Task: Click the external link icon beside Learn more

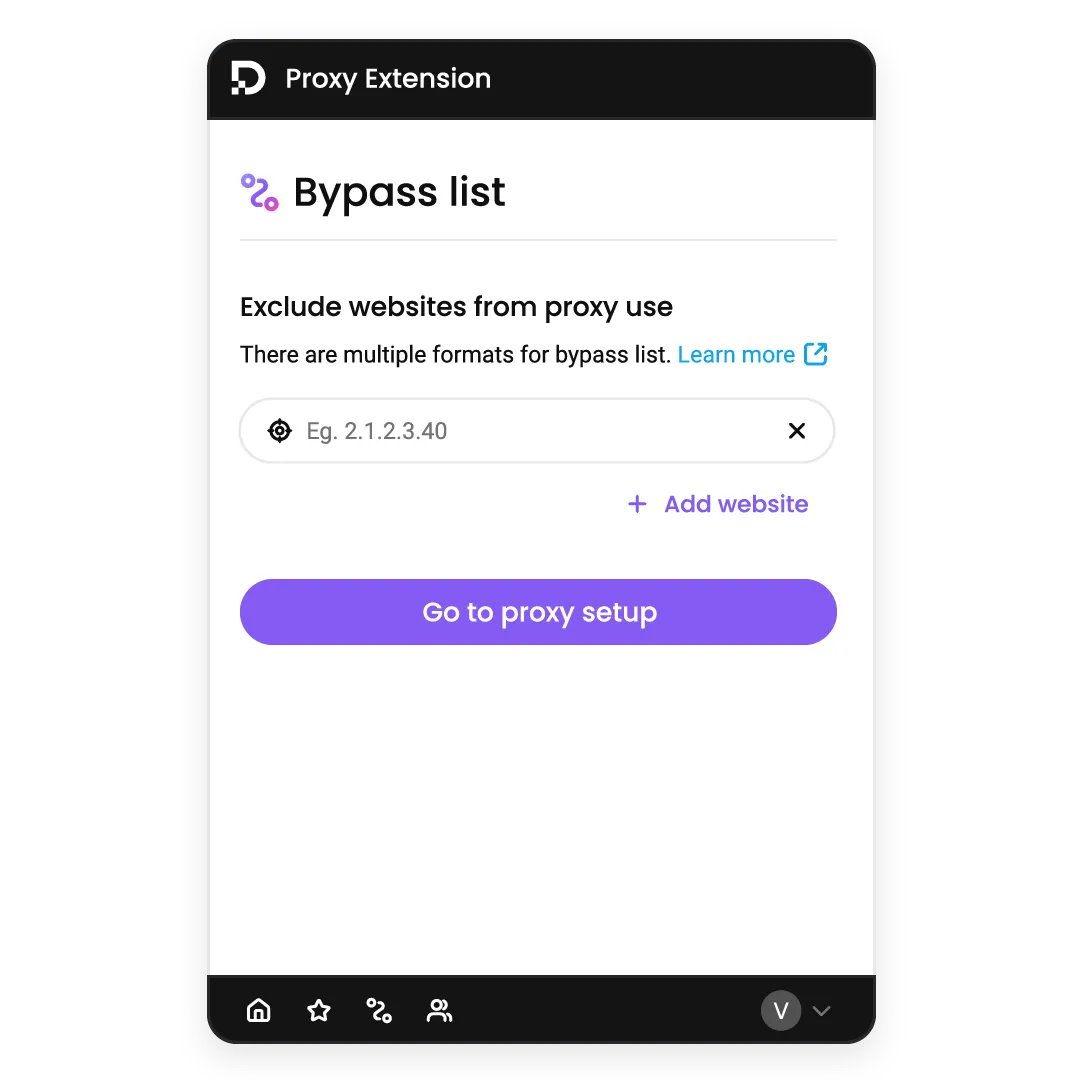Action: tap(816, 354)
